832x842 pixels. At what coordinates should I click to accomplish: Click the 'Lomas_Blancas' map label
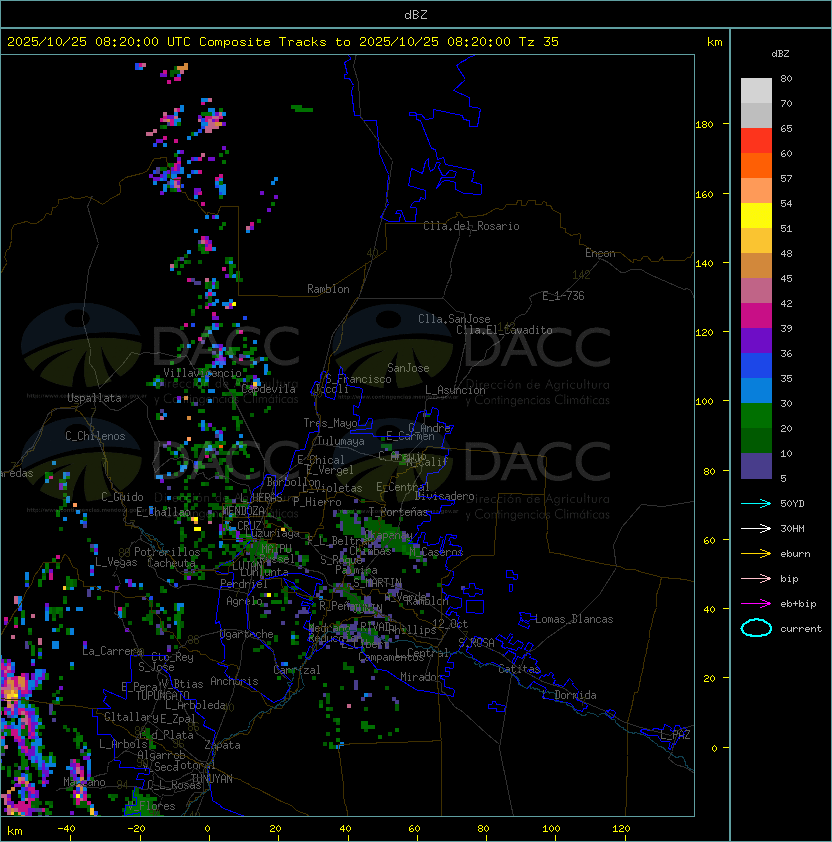click(x=574, y=619)
